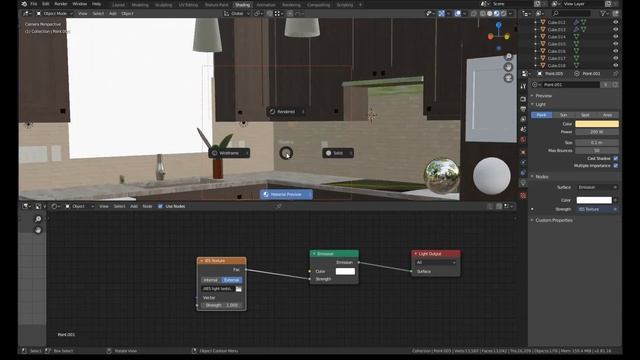Hide Cube.016 using its eye icon

[616, 51]
